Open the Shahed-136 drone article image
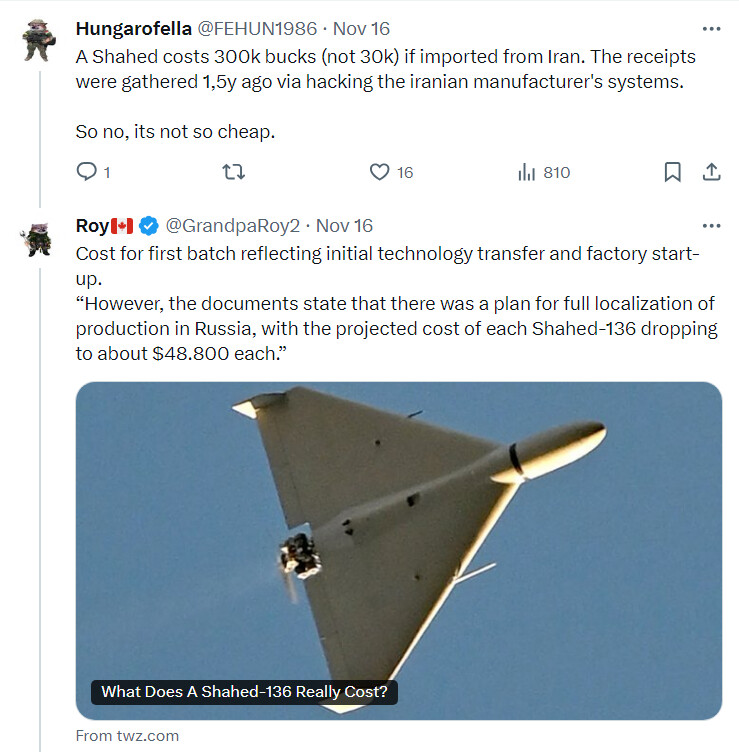The image size is (739, 752). pyautogui.click(x=399, y=551)
